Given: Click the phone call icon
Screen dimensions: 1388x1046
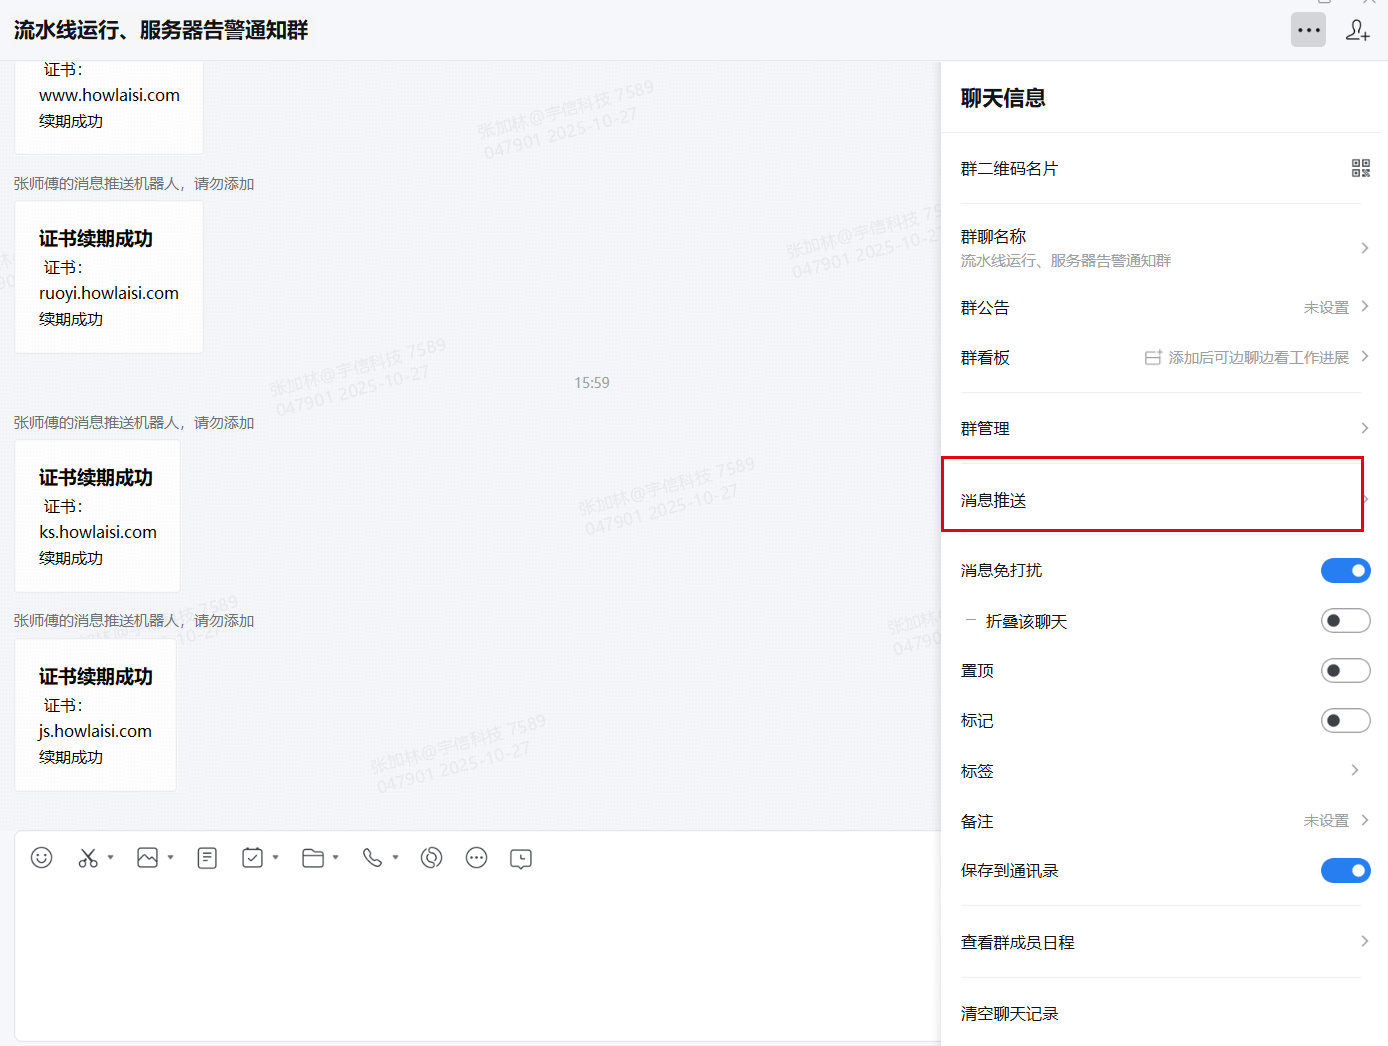Looking at the screenshot, I should pos(372,858).
